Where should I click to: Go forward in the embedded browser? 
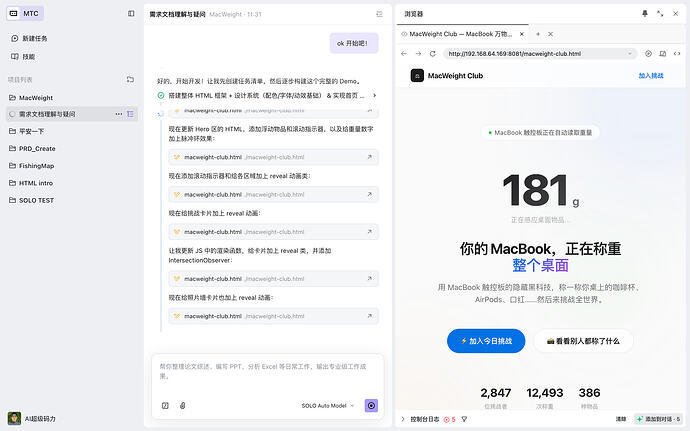pos(418,54)
